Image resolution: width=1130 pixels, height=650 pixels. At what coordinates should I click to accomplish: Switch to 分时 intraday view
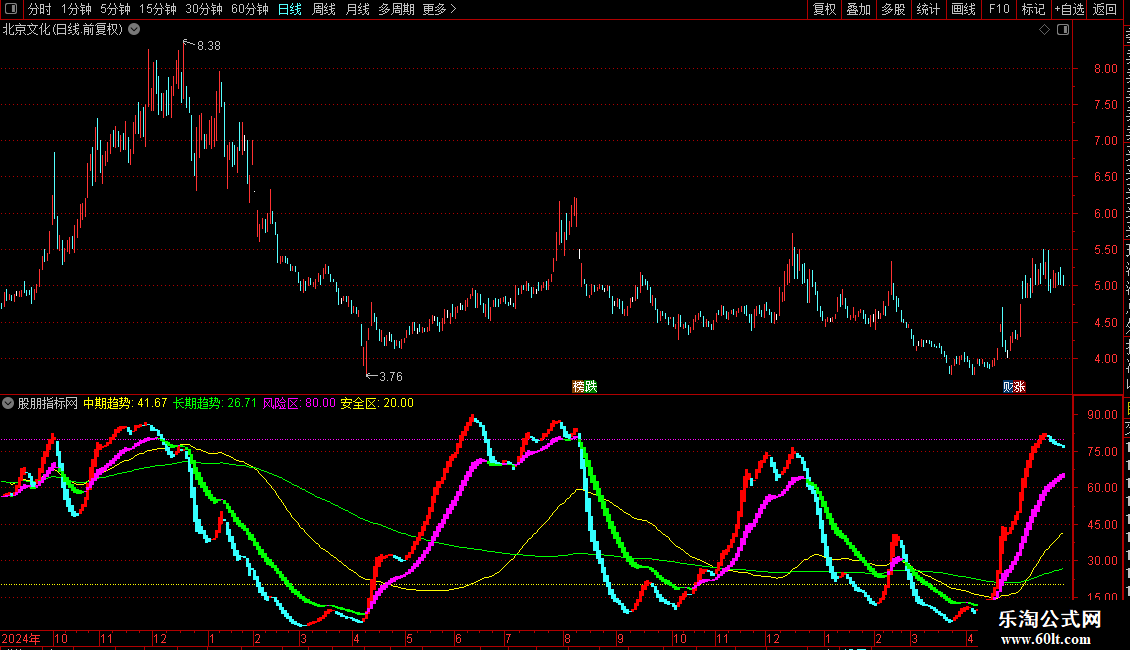pos(40,9)
